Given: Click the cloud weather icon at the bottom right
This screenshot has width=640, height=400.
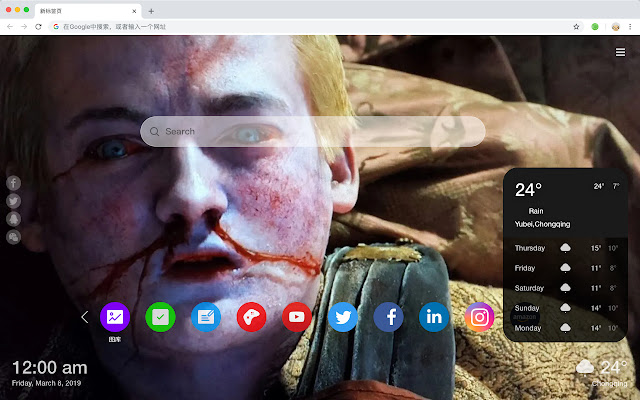Looking at the screenshot, I should pos(585,367).
